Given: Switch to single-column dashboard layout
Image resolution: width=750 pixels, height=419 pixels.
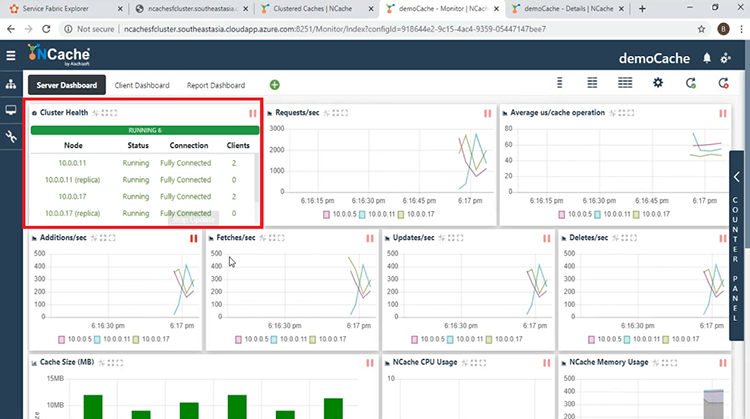Looking at the screenshot, I should 560,83.
